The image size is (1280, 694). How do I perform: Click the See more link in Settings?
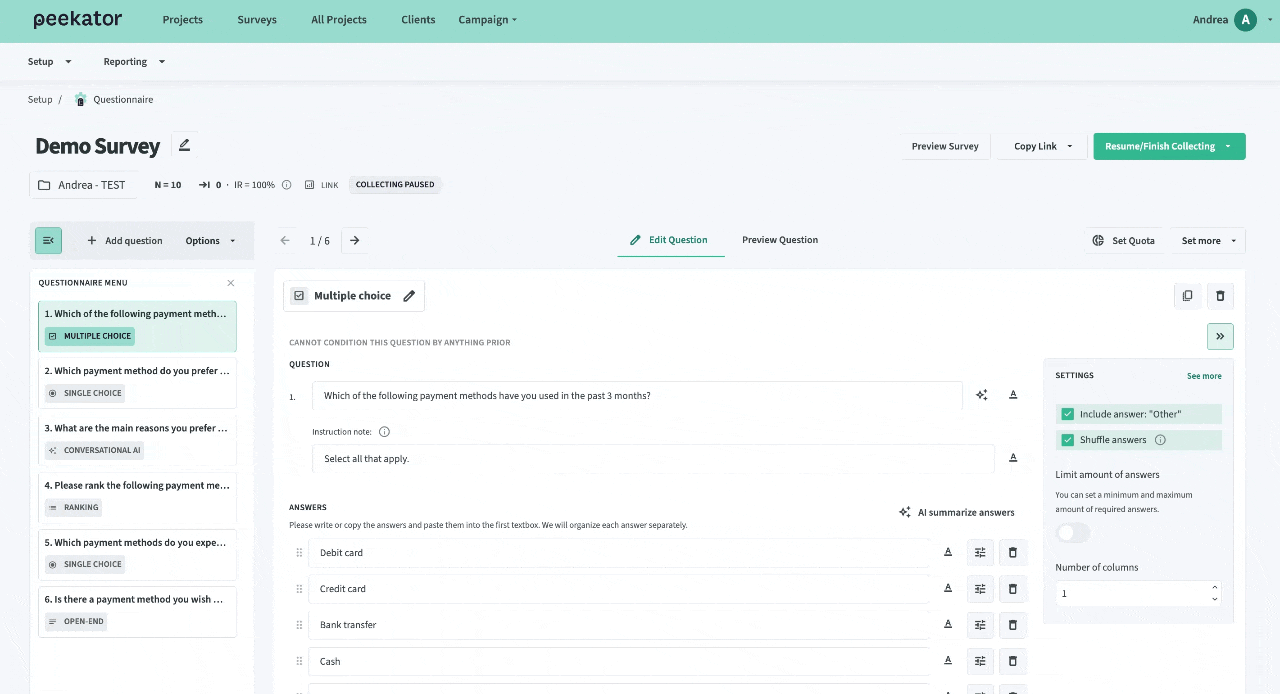(1204, 376)
